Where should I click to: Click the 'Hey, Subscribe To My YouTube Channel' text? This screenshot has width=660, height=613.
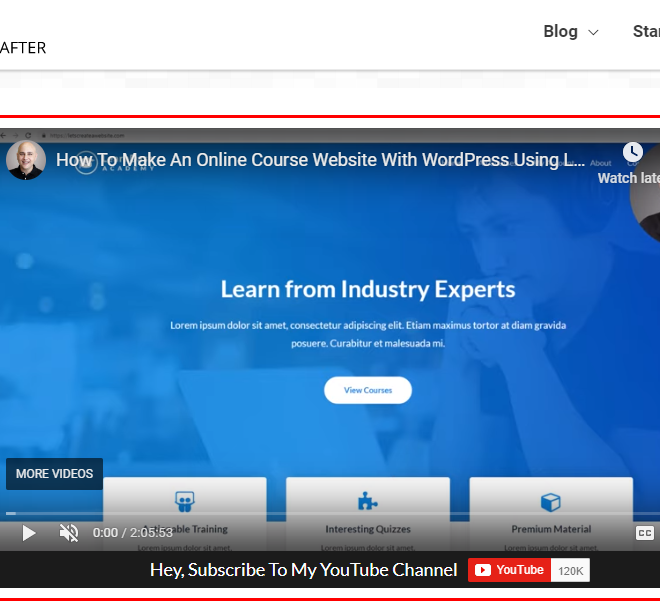coord(303,570)
